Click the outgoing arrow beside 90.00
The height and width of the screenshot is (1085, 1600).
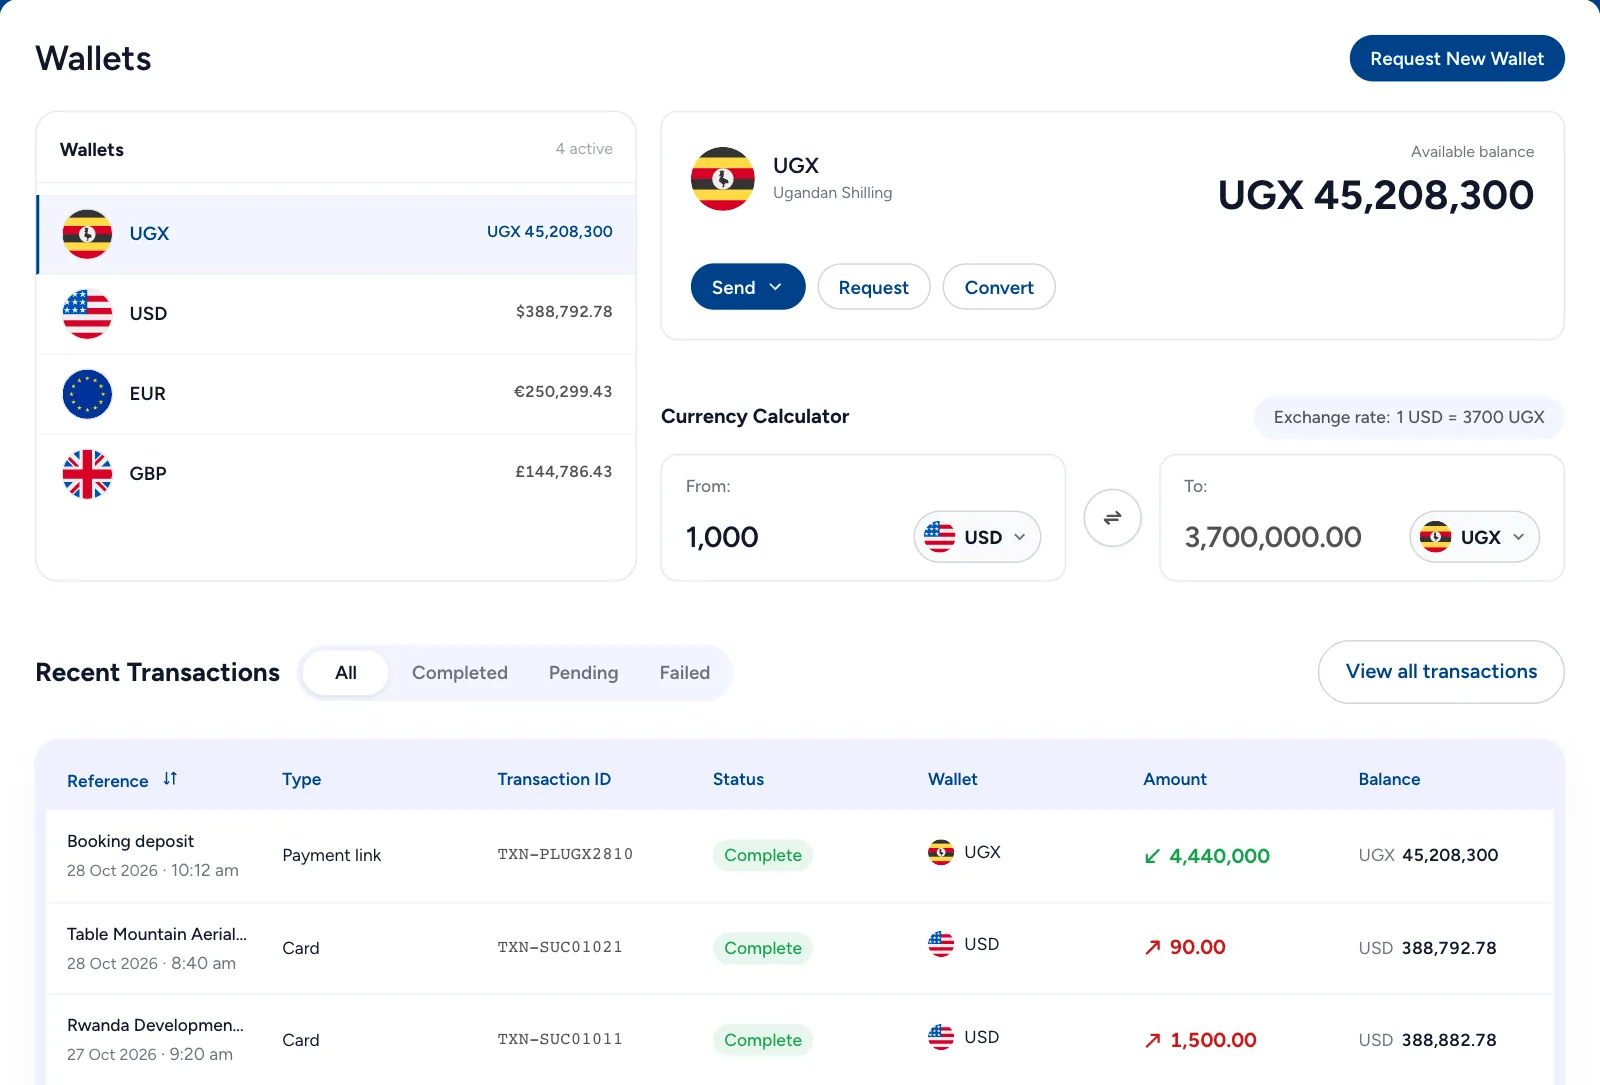[x=1153, y=947]
